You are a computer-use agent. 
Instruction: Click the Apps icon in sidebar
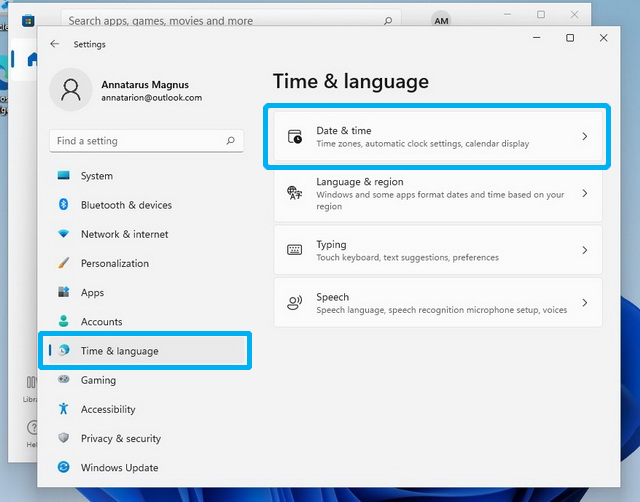pyautogui.click(x=63, y=292)
